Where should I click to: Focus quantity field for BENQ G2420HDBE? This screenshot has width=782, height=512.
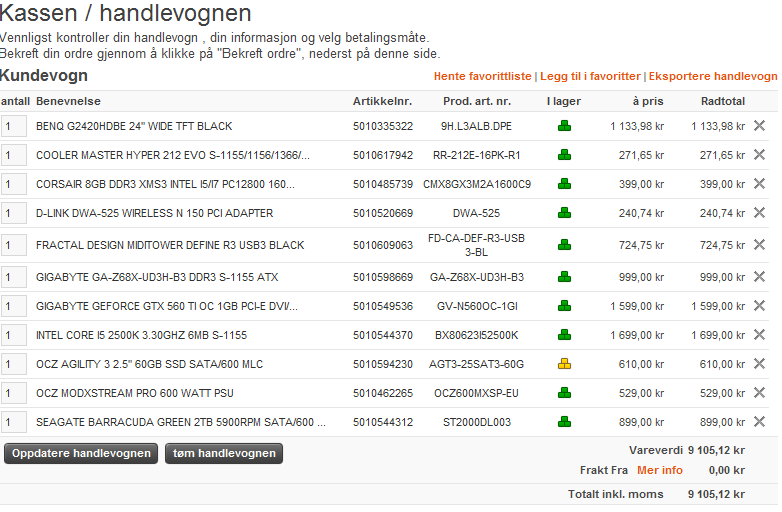[x=13, y=126]
